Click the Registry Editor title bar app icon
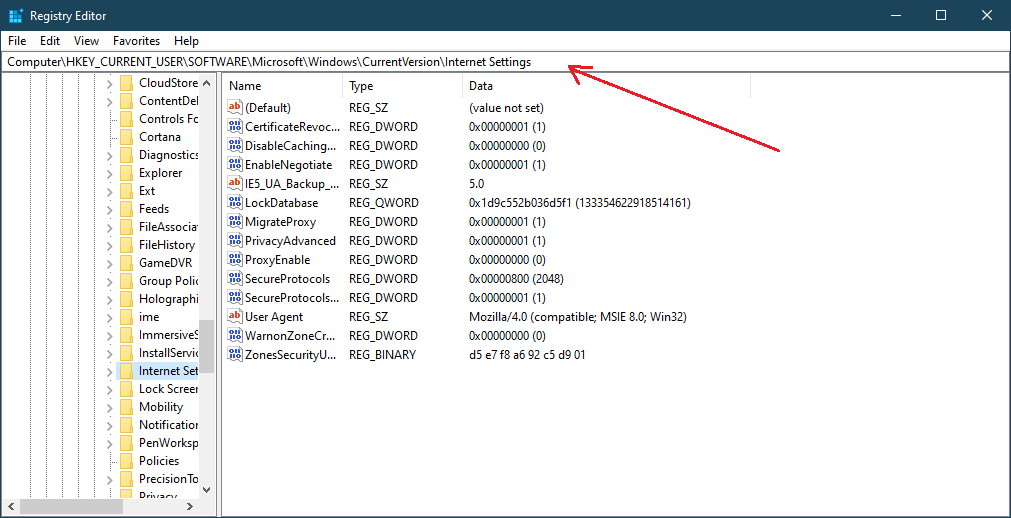This screenshot has height=518, width=1011. (16, 15)
